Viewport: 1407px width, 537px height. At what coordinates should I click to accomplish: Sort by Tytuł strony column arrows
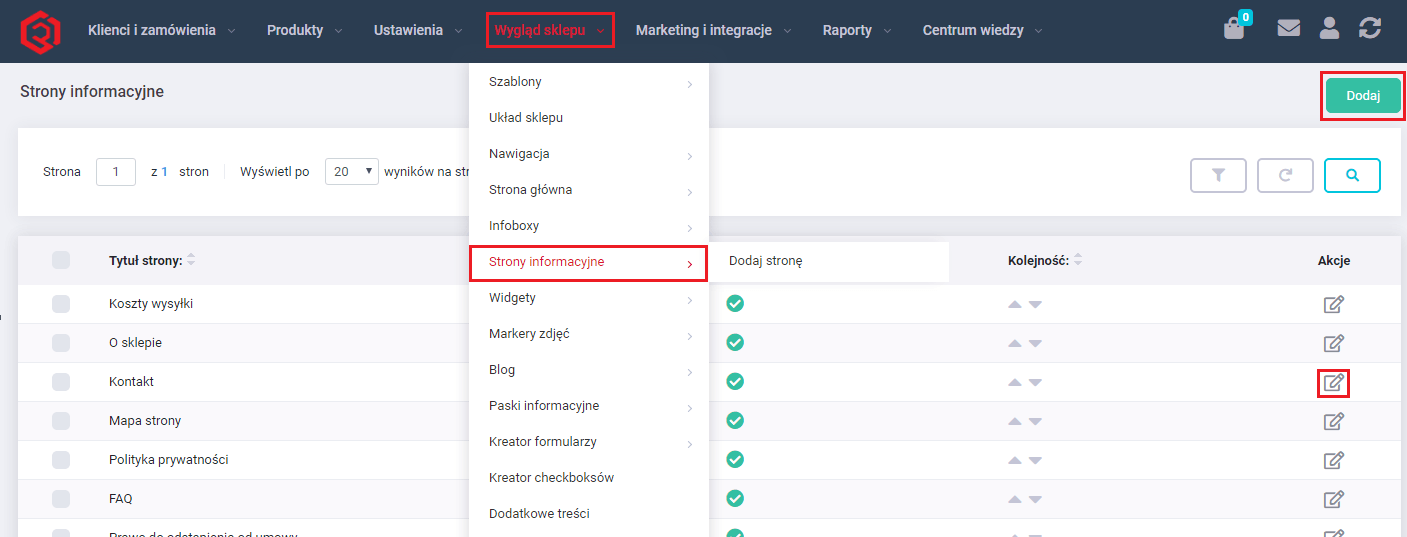point(191,260)
